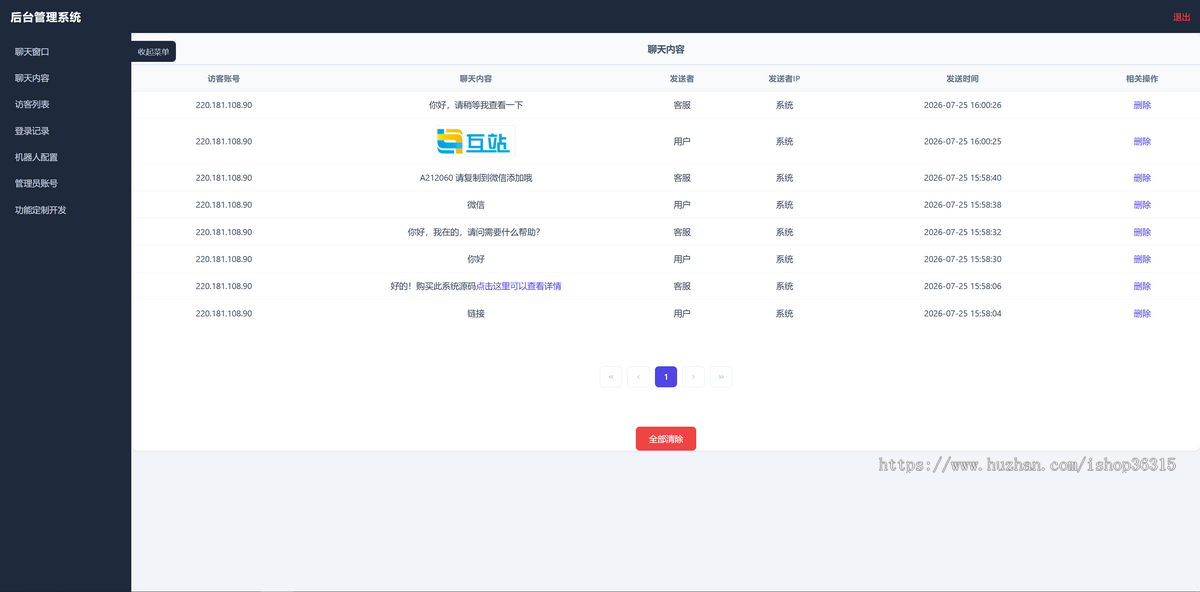Click the 发送者IP column header
This screenshot has height=592, width=1200.
784,78
